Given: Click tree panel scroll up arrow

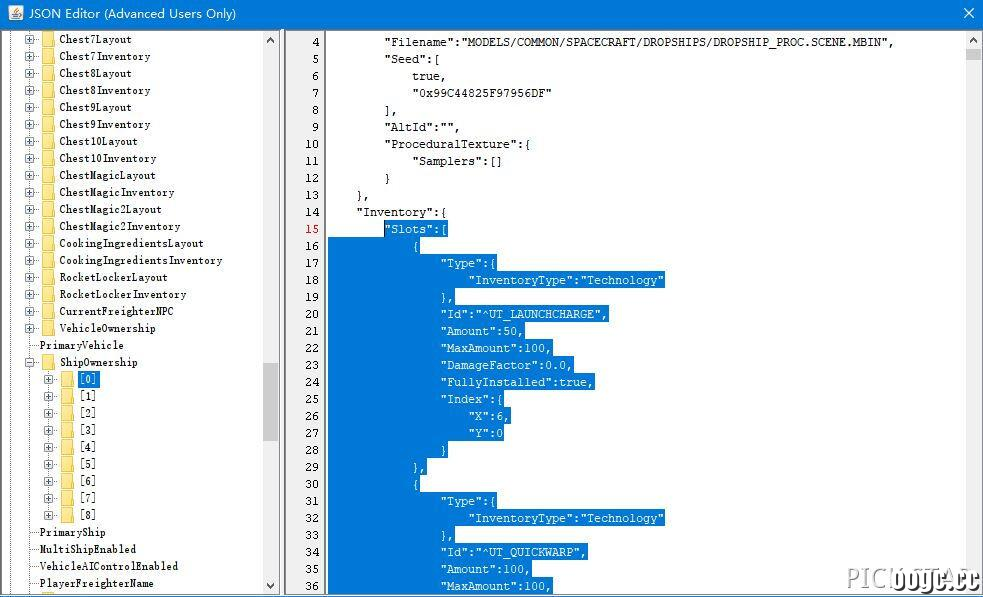Looking at the screenshot, I should 270,40.
